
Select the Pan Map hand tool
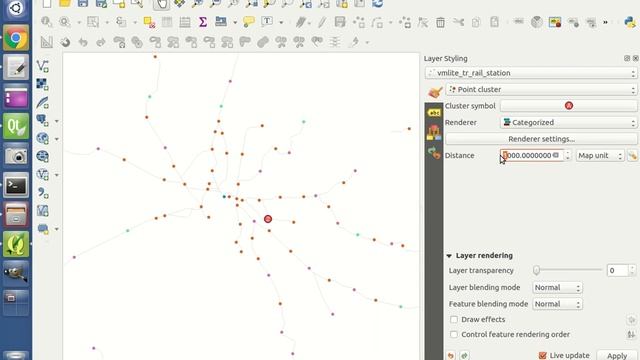162,4
